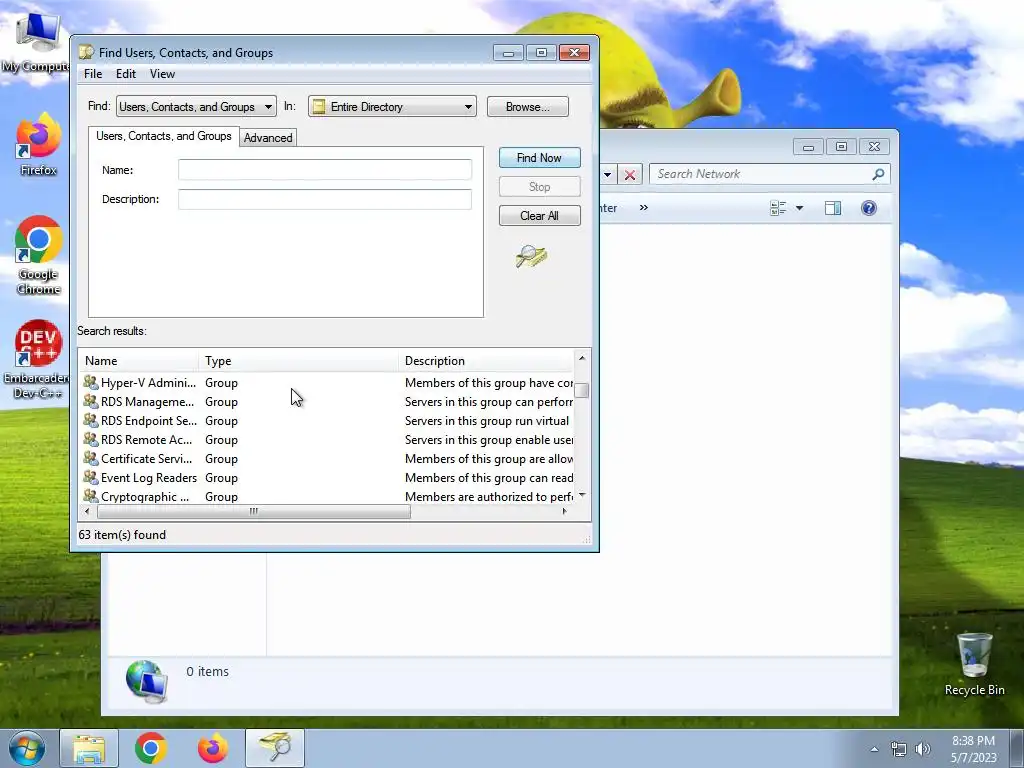
Task: Open the Edit menu
Action: (x=125, y=74)
